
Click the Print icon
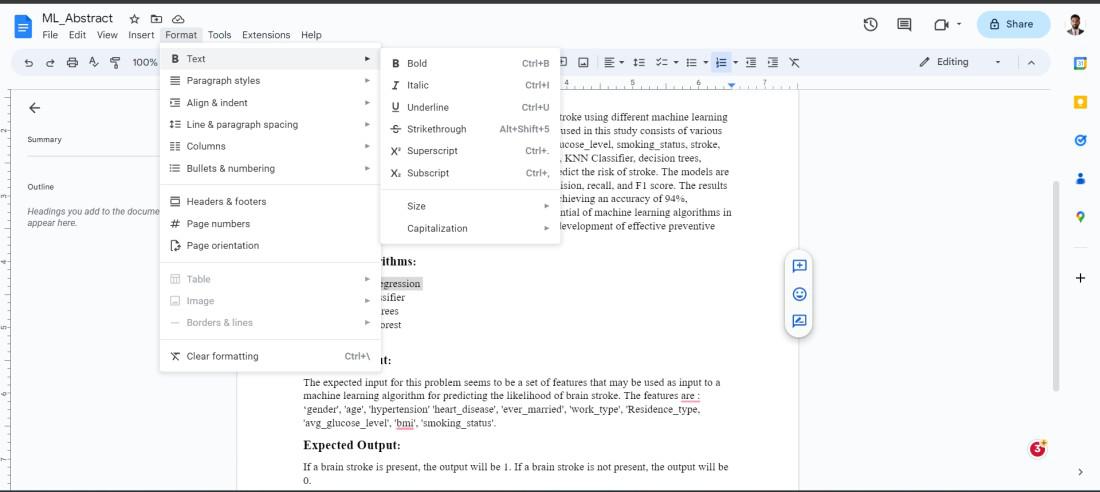[x=72, y=62]
